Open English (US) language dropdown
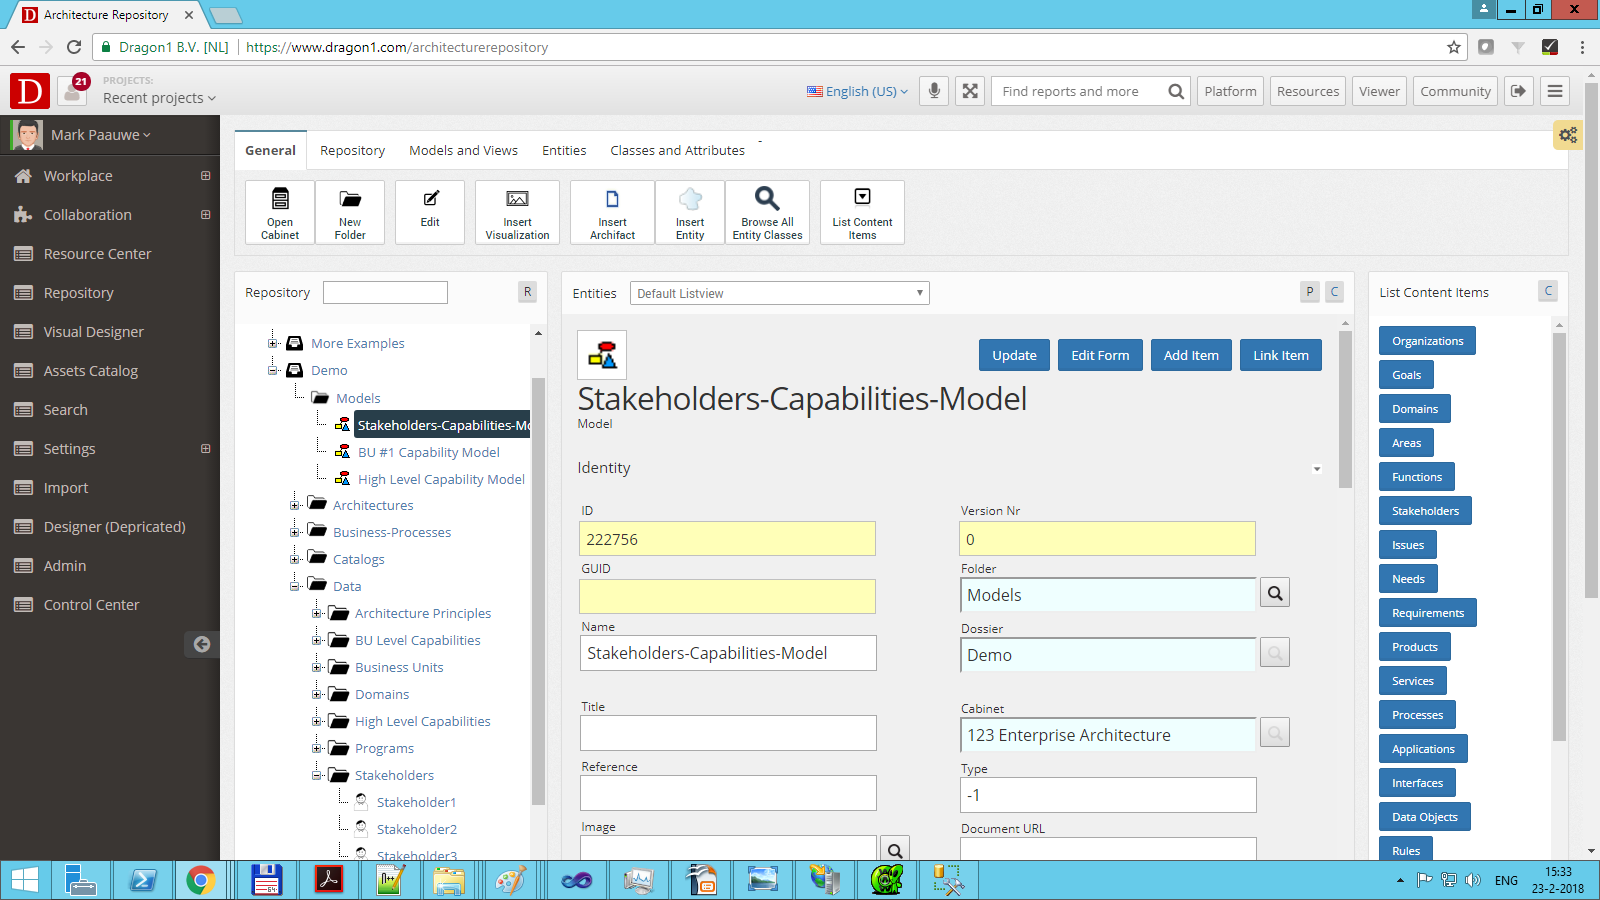The height and width of the screenshot is (900, 1600). tap(858, 91)
